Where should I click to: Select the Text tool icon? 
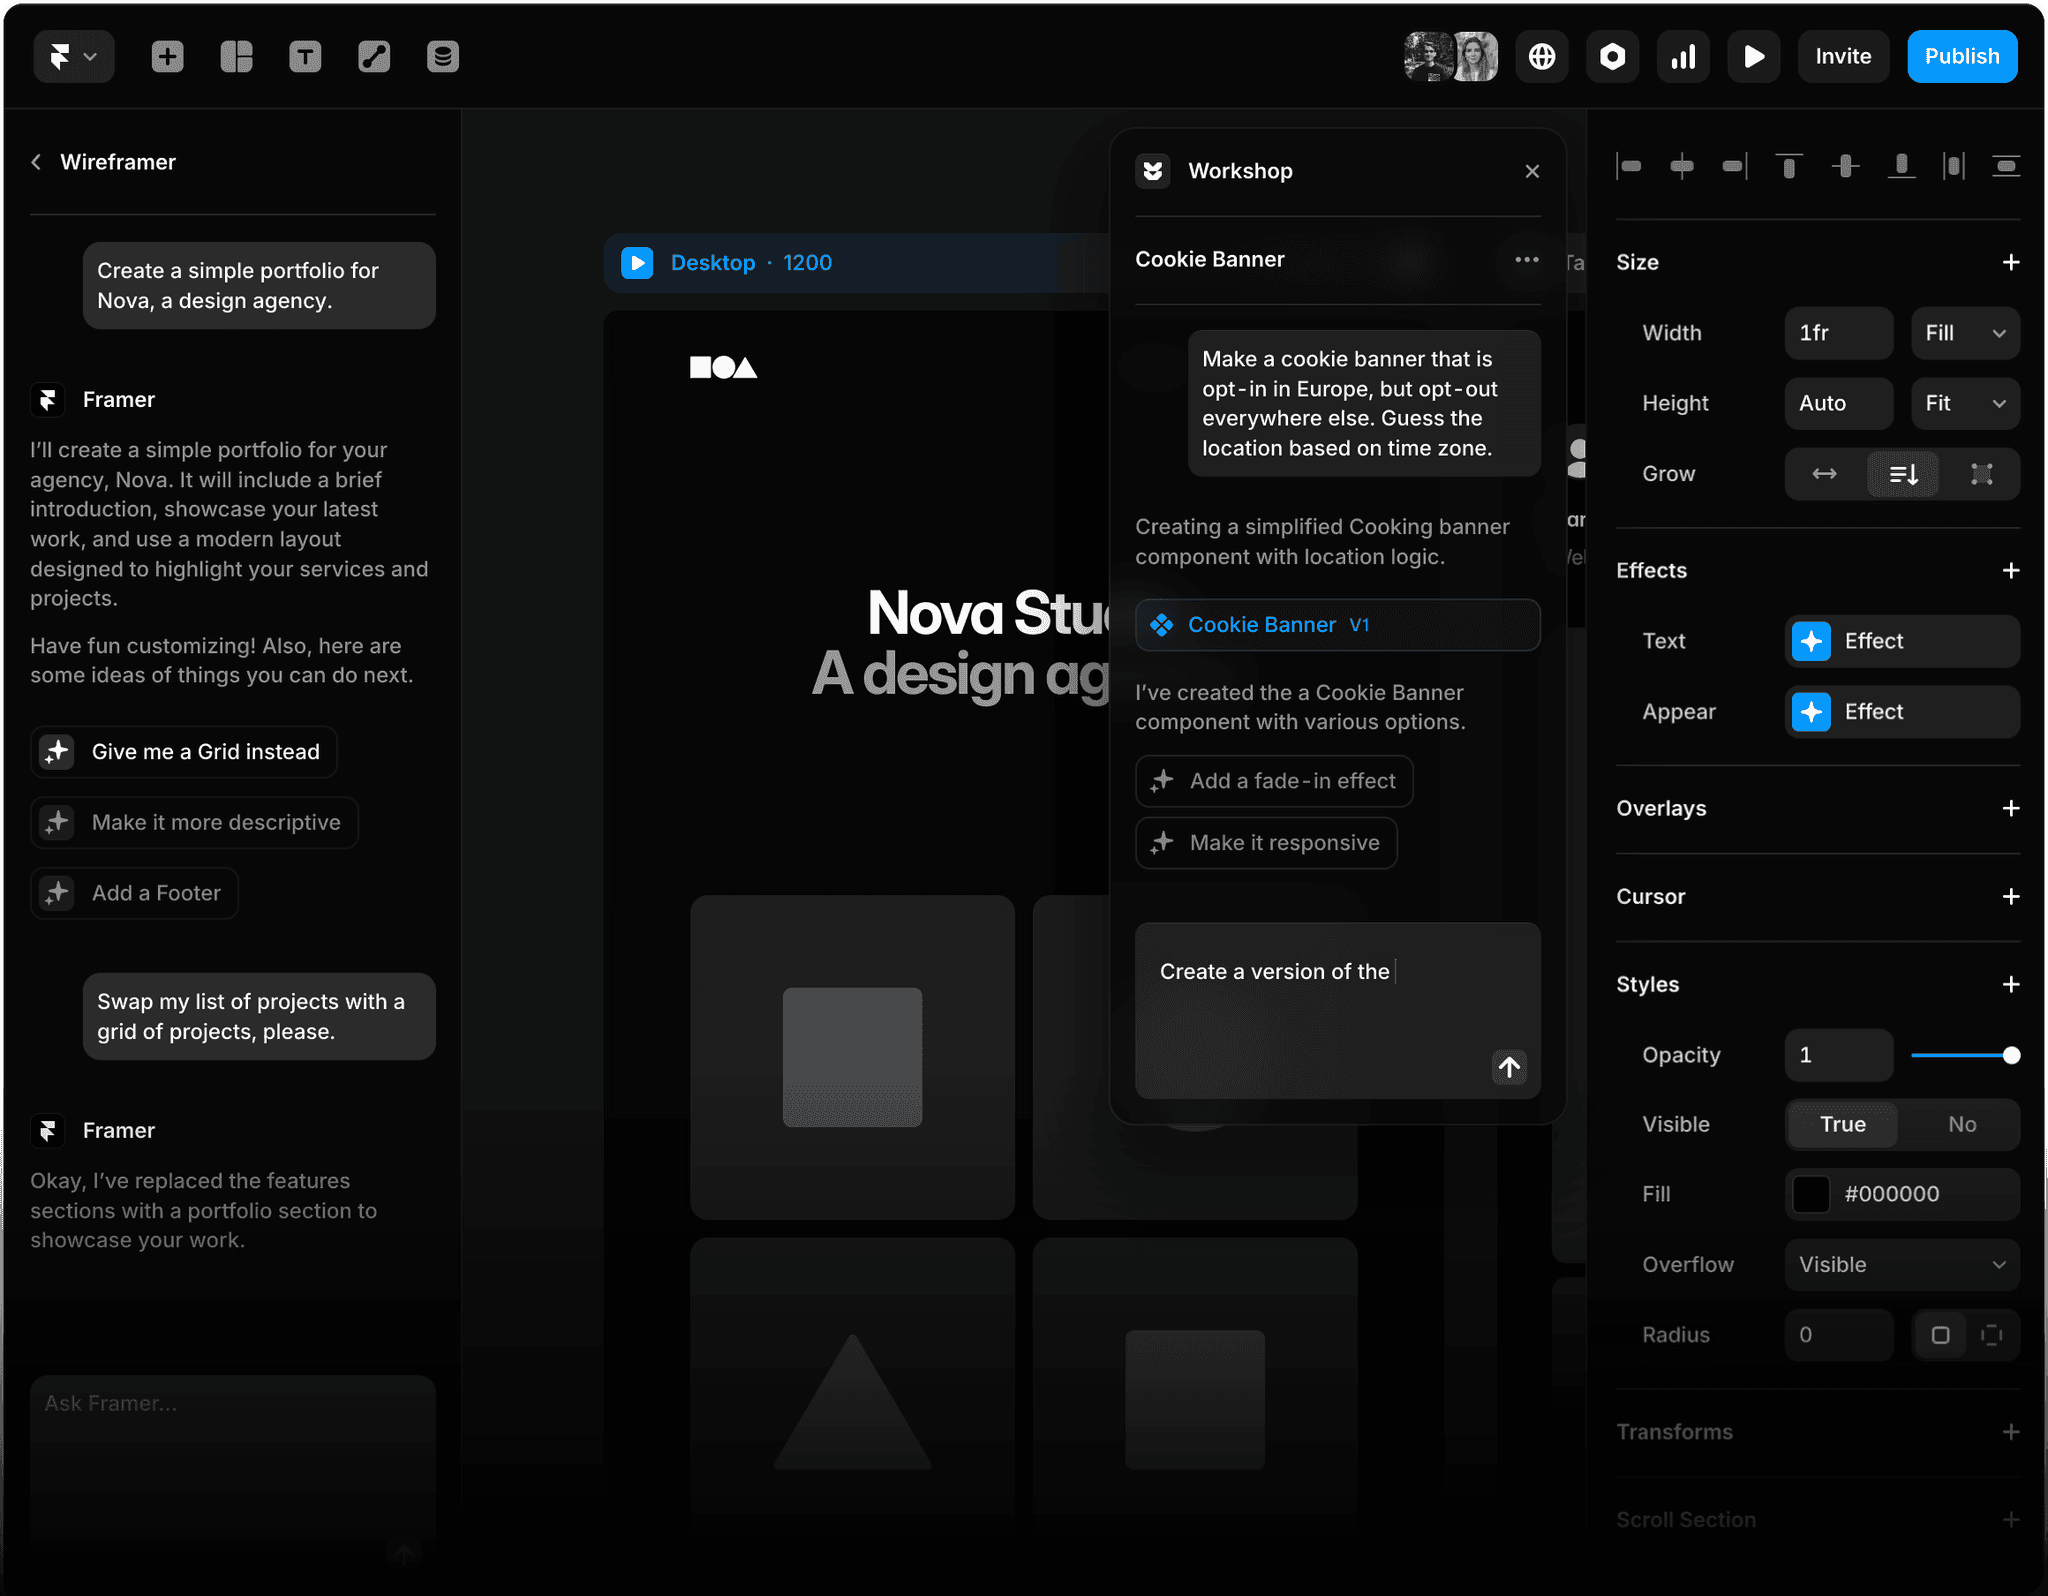(305, 56)
